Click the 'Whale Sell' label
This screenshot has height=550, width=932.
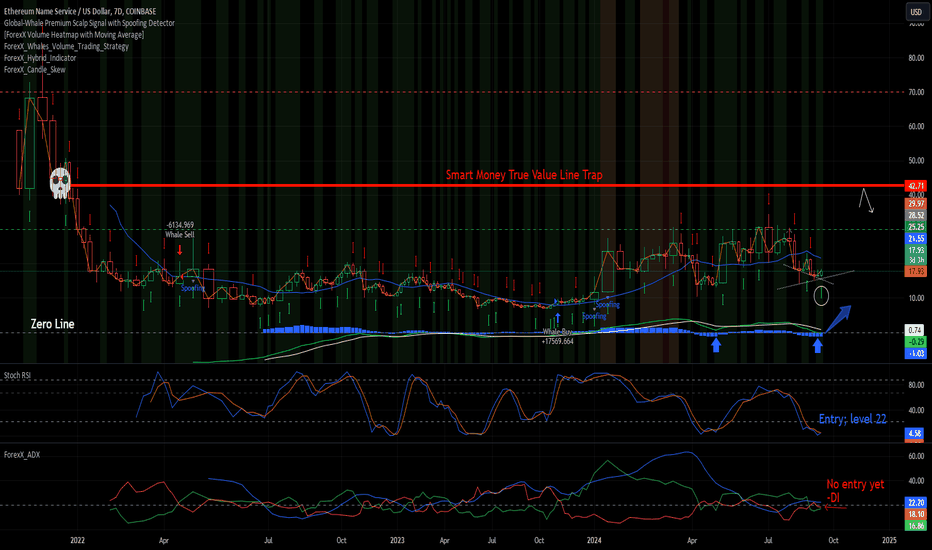click(180, 235)
